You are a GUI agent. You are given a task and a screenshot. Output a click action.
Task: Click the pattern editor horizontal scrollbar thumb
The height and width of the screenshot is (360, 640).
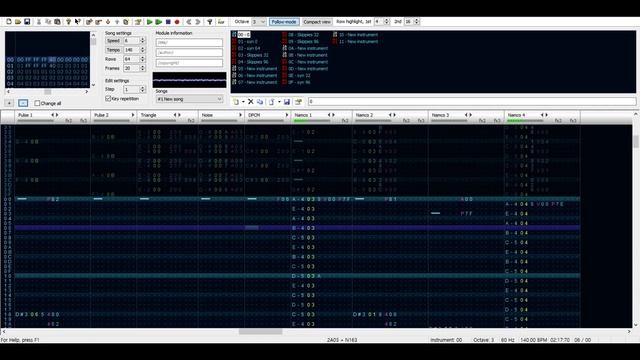(260, 332)
